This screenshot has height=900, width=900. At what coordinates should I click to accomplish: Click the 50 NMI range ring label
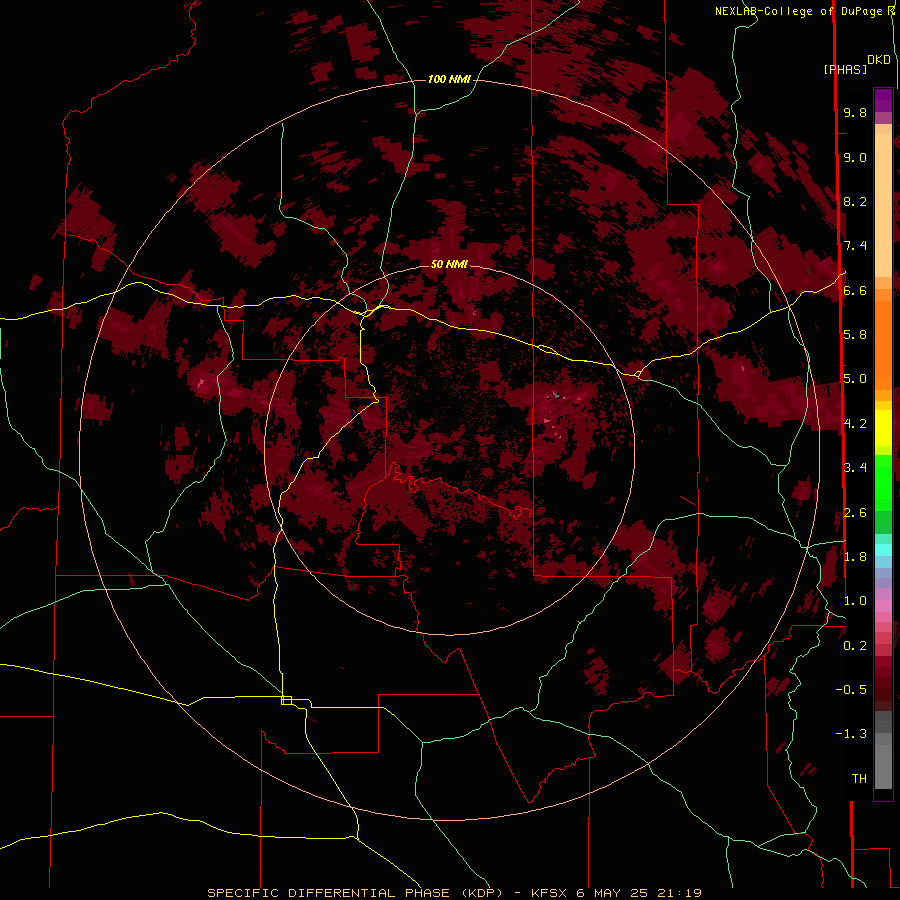click(449, 264)
